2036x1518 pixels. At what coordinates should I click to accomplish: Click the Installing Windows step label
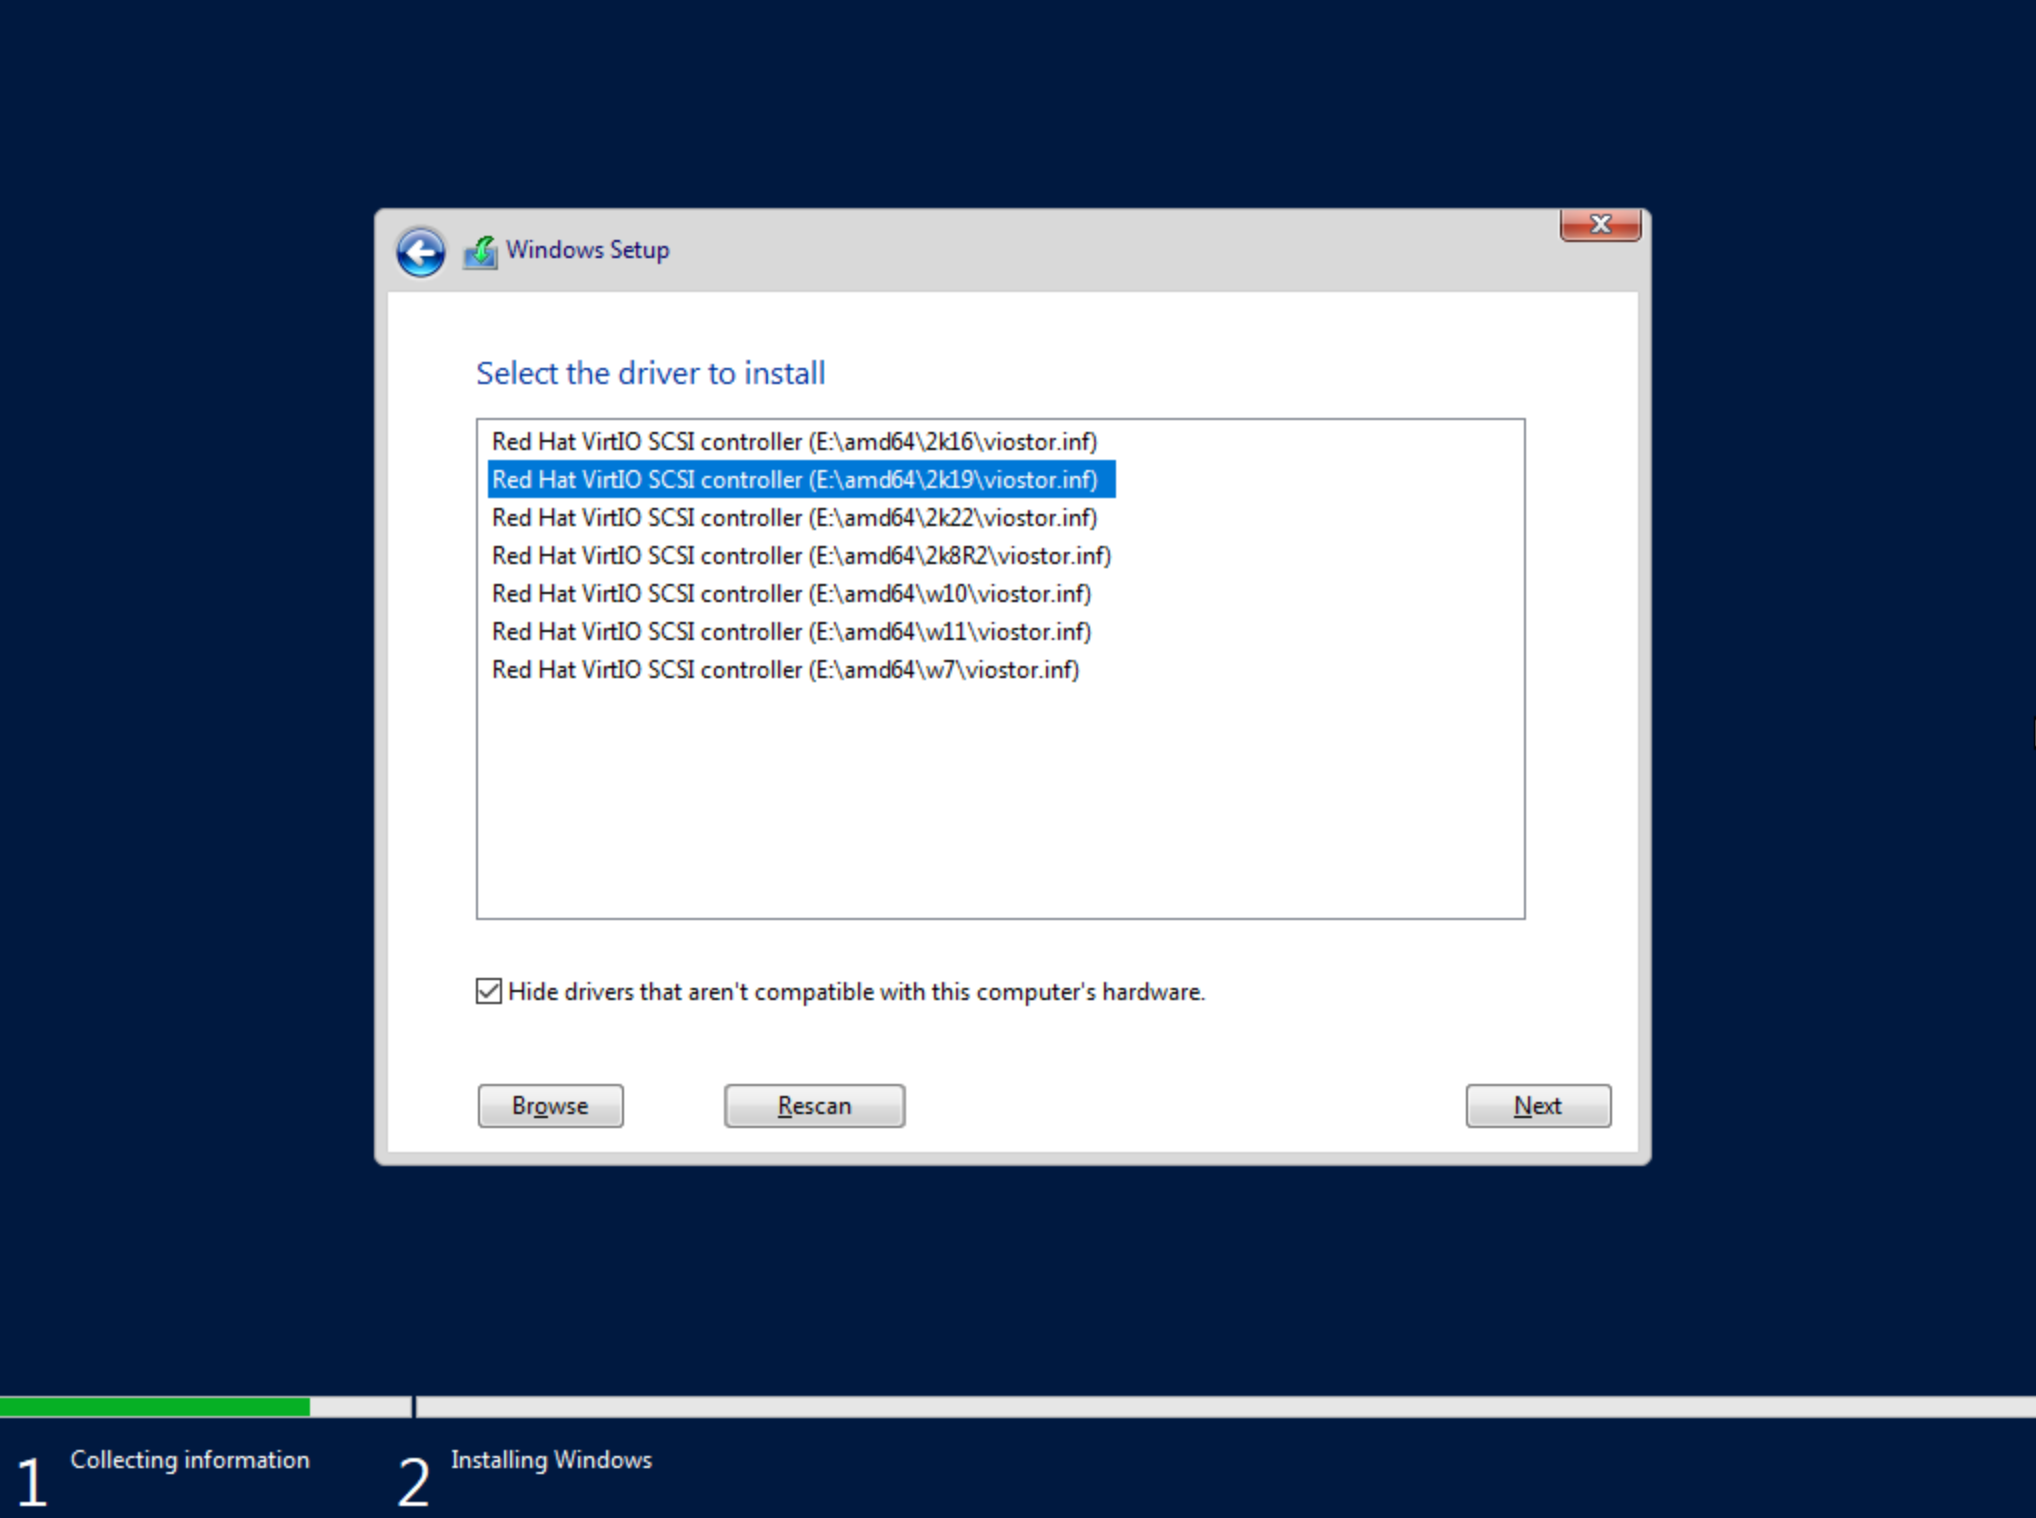[551, 1460]
